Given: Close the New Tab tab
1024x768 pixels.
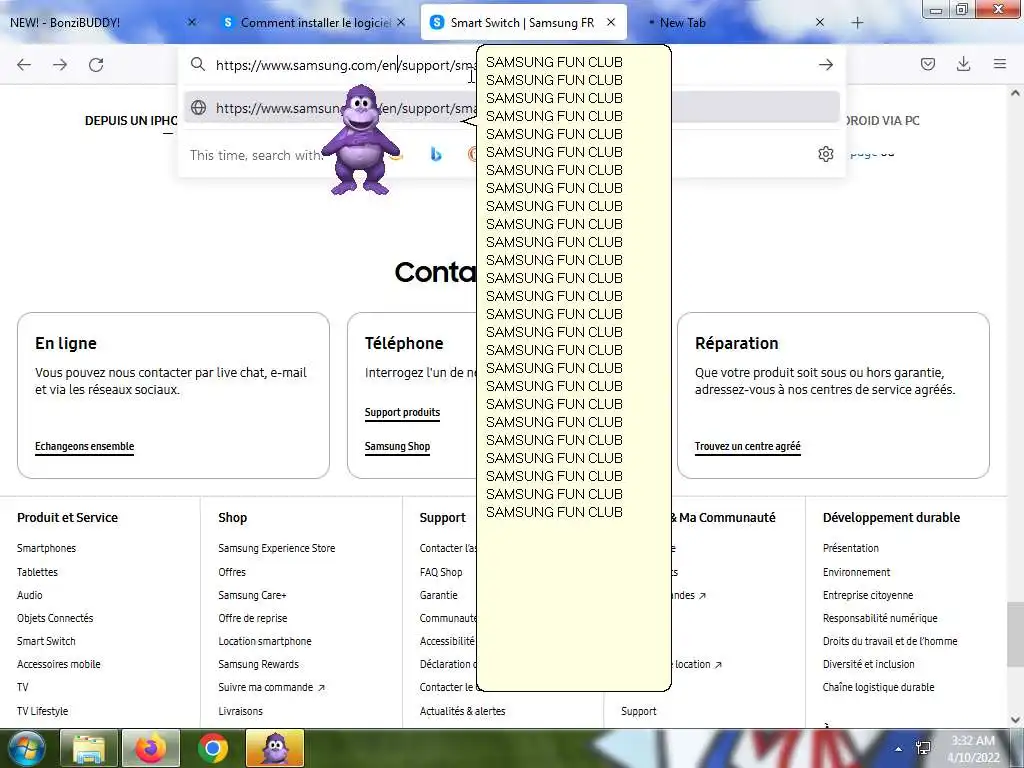Looking at the screenshot, I should (x=820, y=22).
